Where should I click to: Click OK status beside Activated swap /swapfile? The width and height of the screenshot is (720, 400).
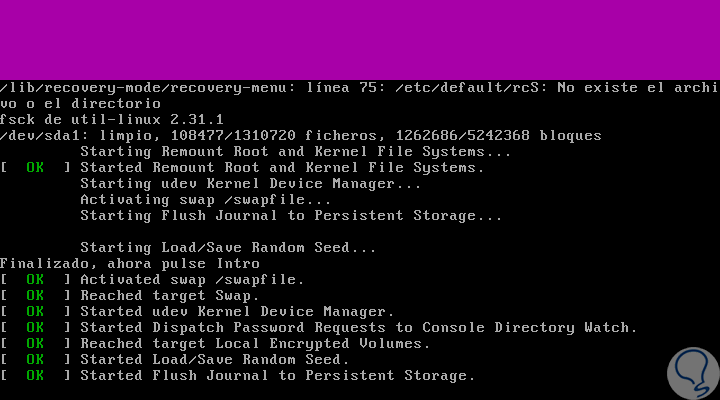tap(35, 280)
